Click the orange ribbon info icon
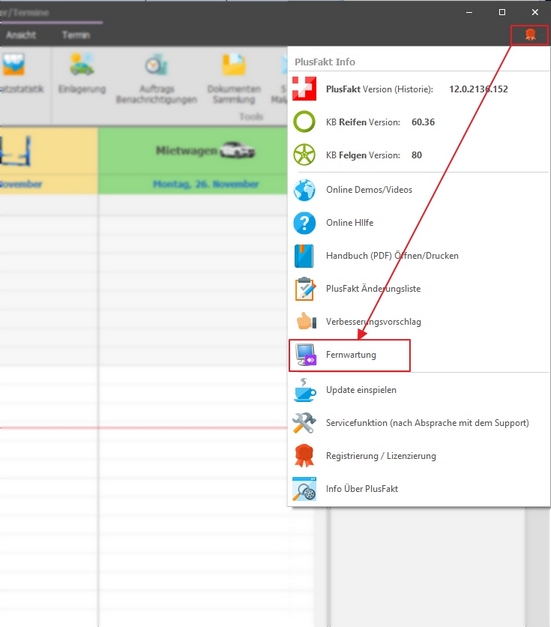The width and height of the screenshot is (551, 627). pos(530,35)
